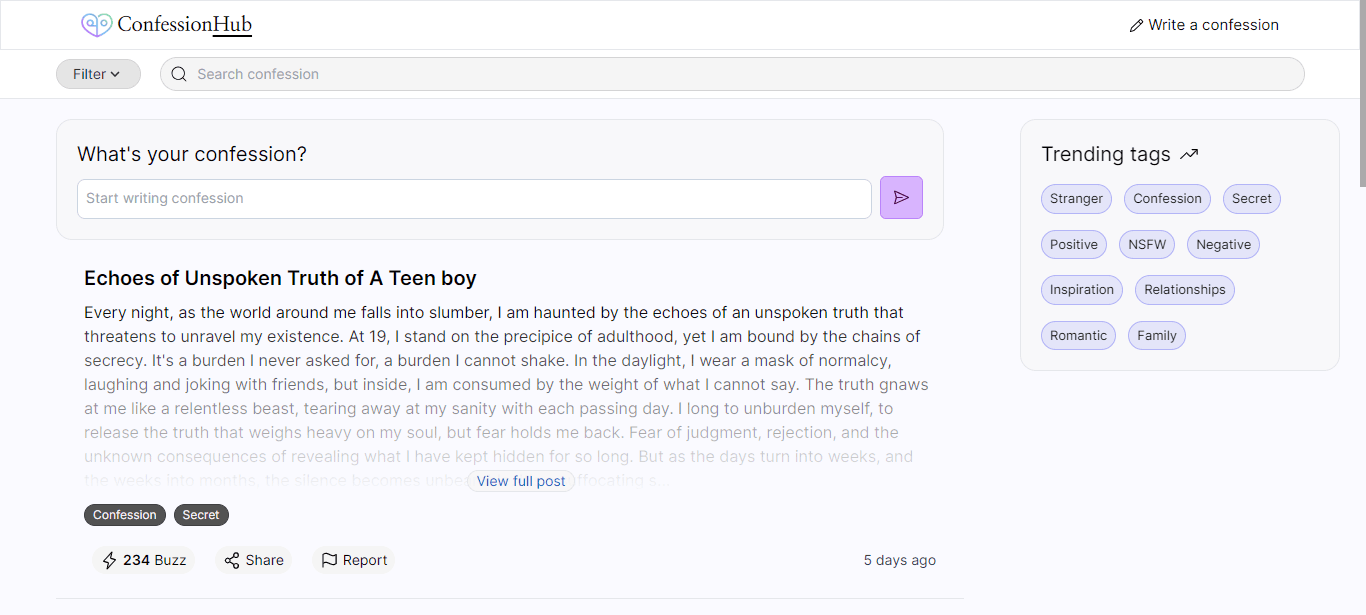Select the Stranger trending tag
The width and height of the screenshot is (1366, 615).
[1076, 199]
